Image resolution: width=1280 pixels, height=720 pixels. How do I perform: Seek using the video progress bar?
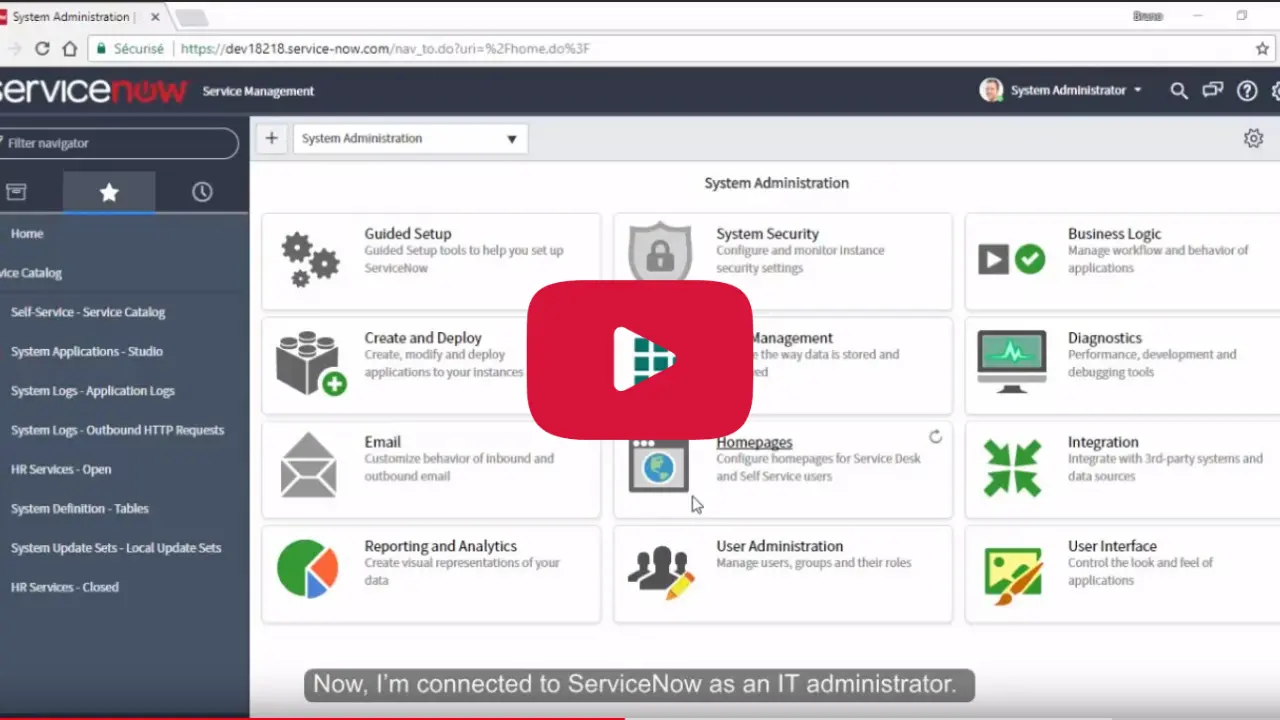point(640,716)
